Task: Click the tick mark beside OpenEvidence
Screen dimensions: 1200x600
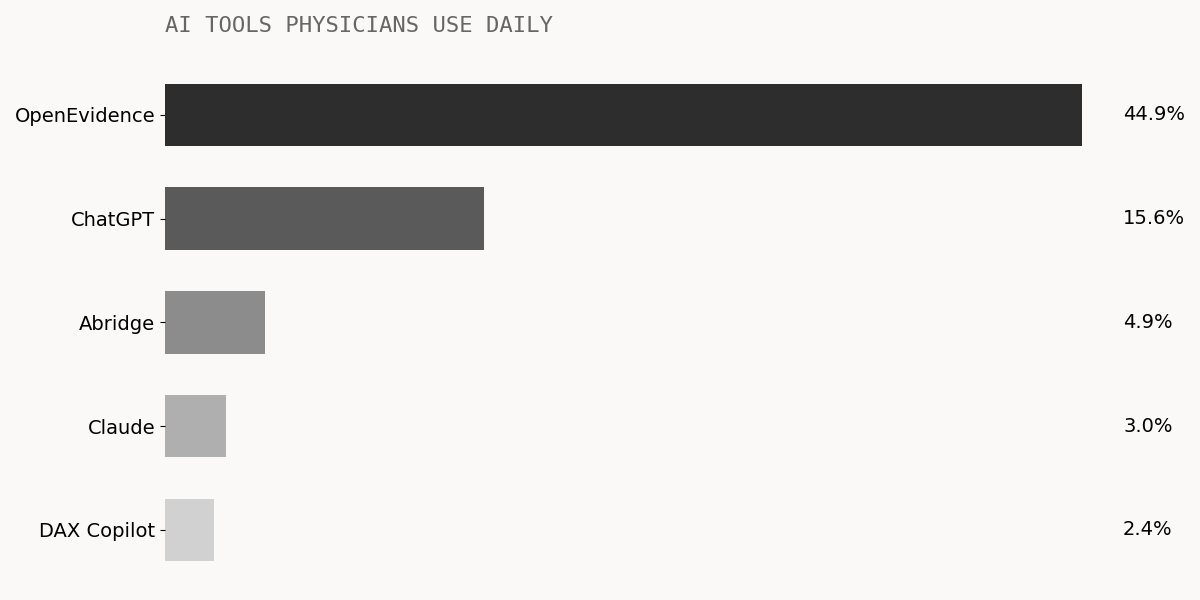Action: [162, 115]
